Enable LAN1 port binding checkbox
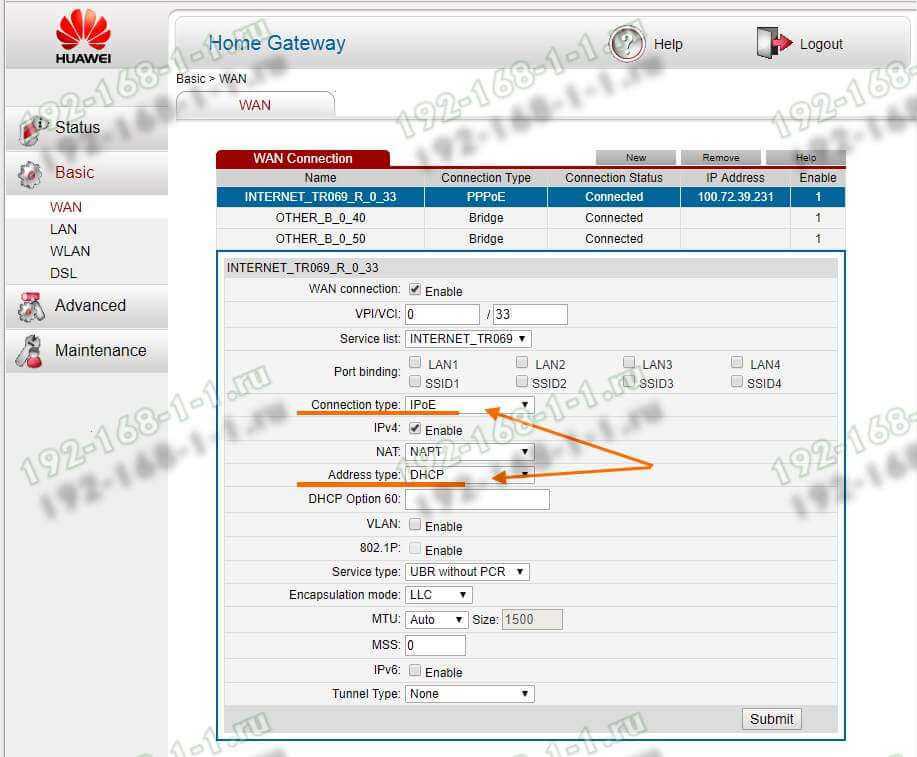This screenshot has width=917, height=757. [415, 364]
